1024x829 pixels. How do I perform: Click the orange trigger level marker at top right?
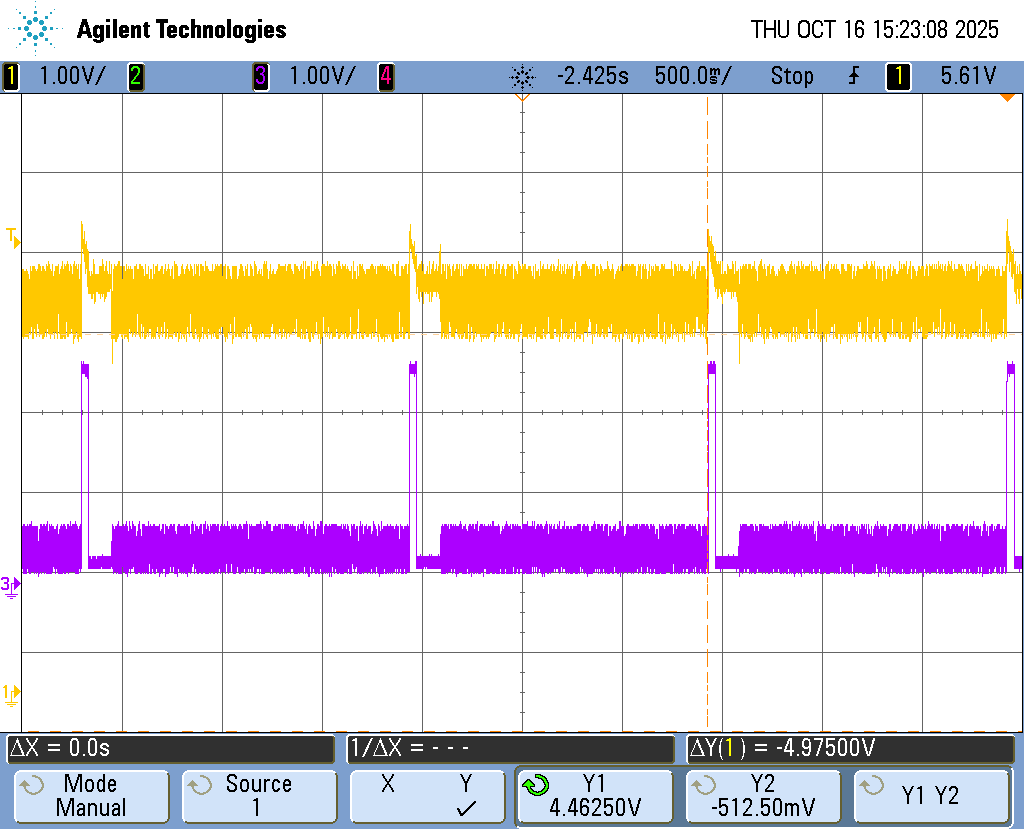pyautogui.click(x=1007, y=98)
